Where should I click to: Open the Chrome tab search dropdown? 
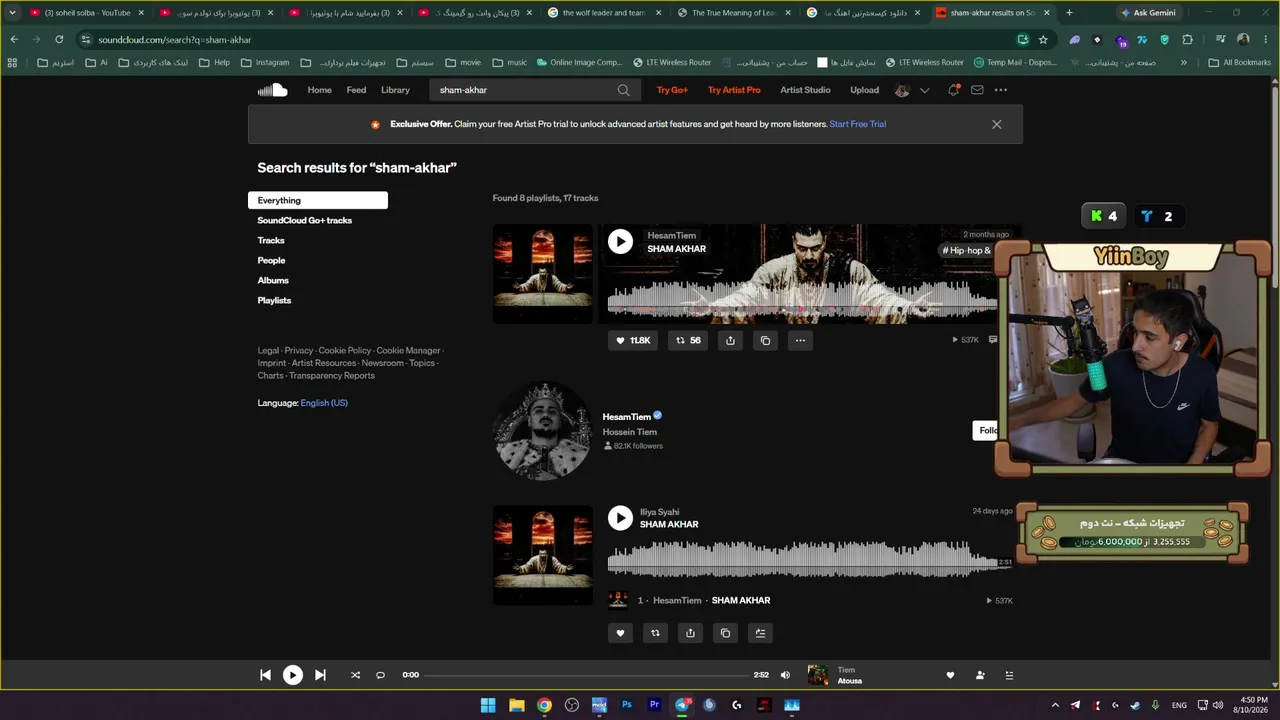[12, 13]
